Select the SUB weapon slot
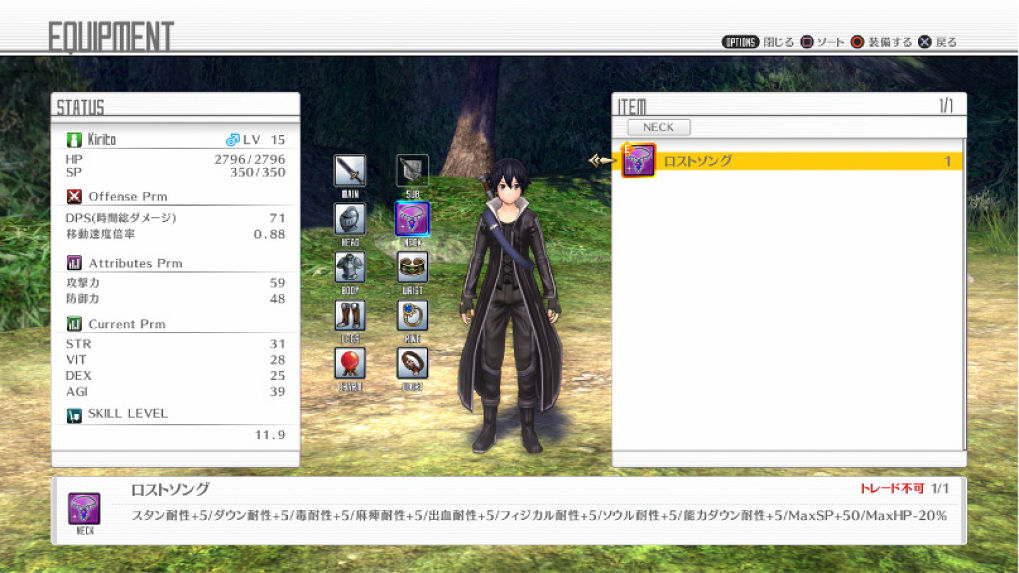Screen dimensions: 1019x573 pyautogui.click(x=412, y=171)
